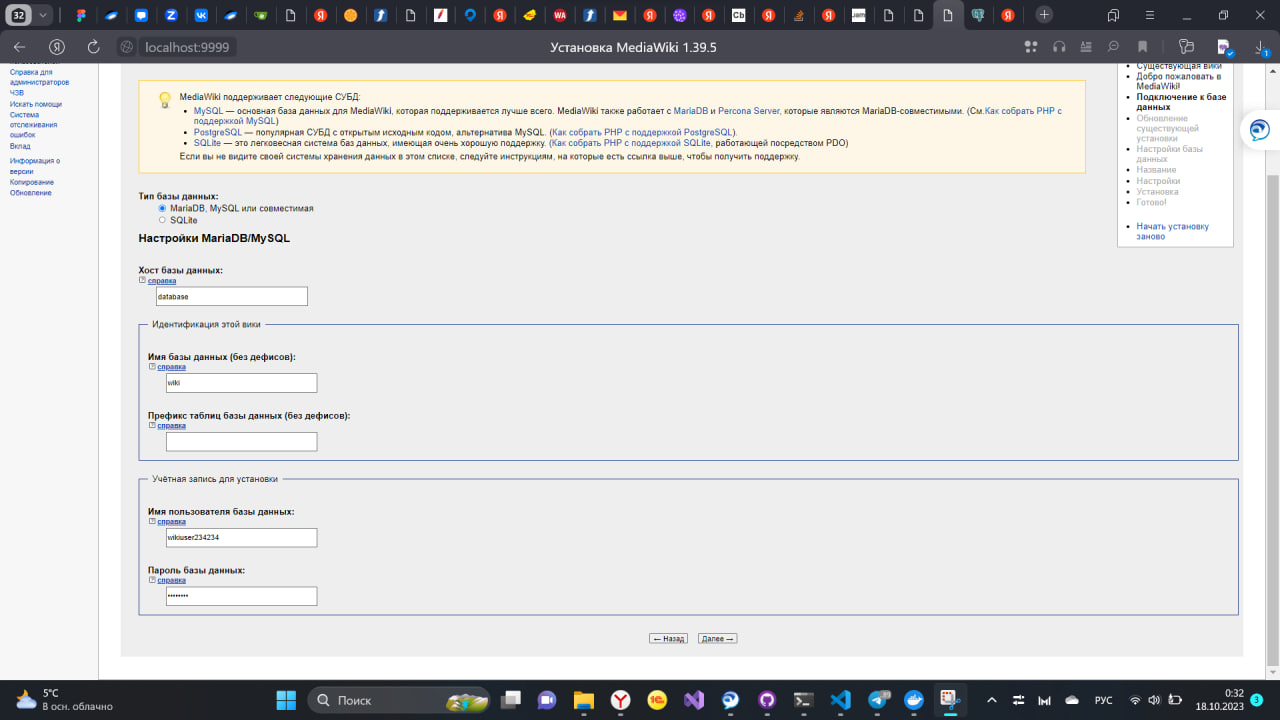Select MariaDB, MySQL или совместимая radio
The image size is (1280, 720).
point(162,208)
